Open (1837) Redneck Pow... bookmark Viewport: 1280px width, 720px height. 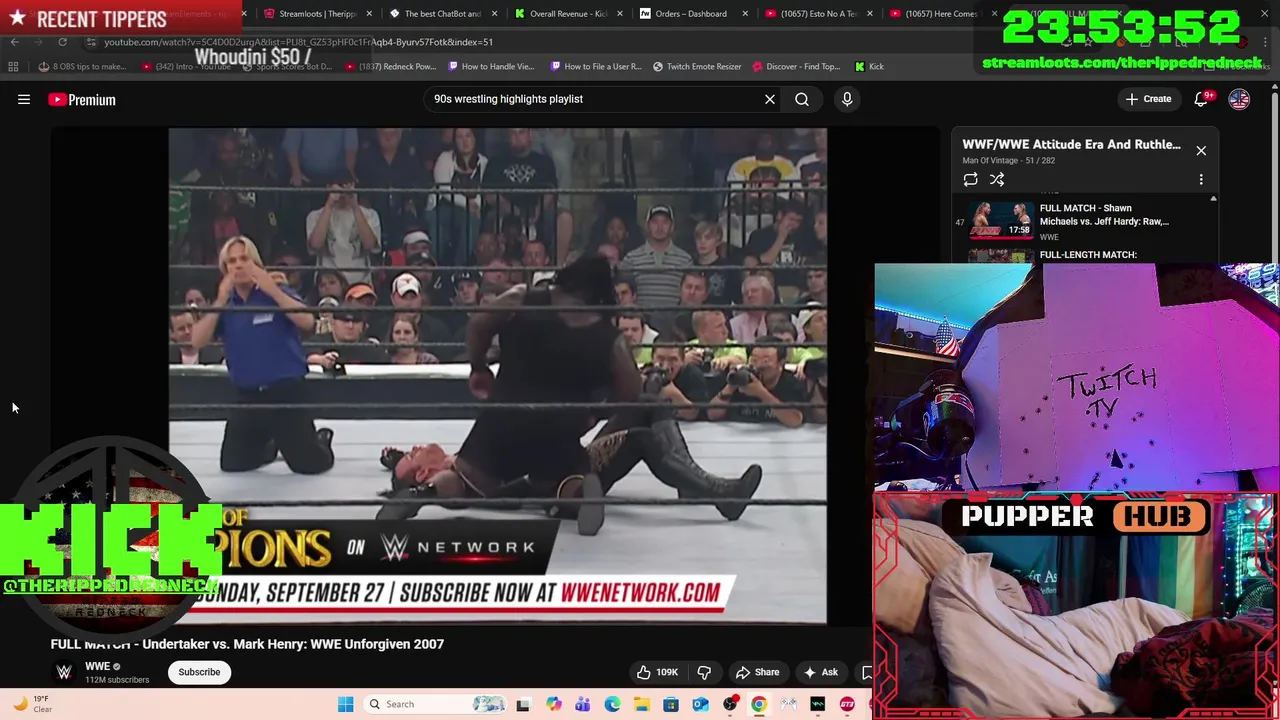pos(391,66)
